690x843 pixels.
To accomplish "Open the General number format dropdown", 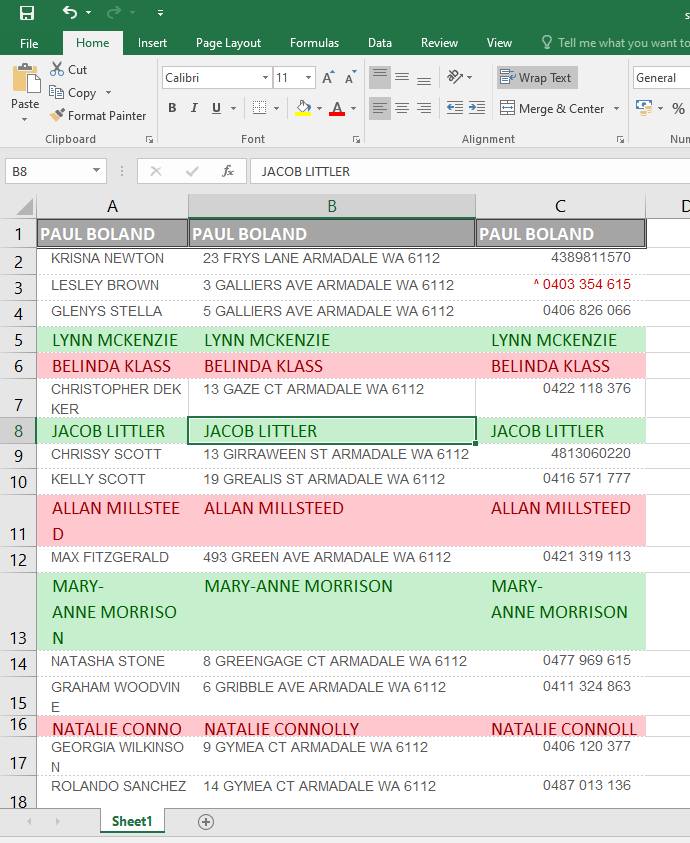I will 661,78.
